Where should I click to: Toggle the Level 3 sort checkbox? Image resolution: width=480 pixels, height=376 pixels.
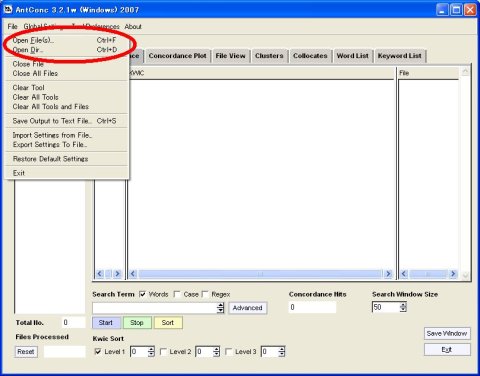pos(229,352)
